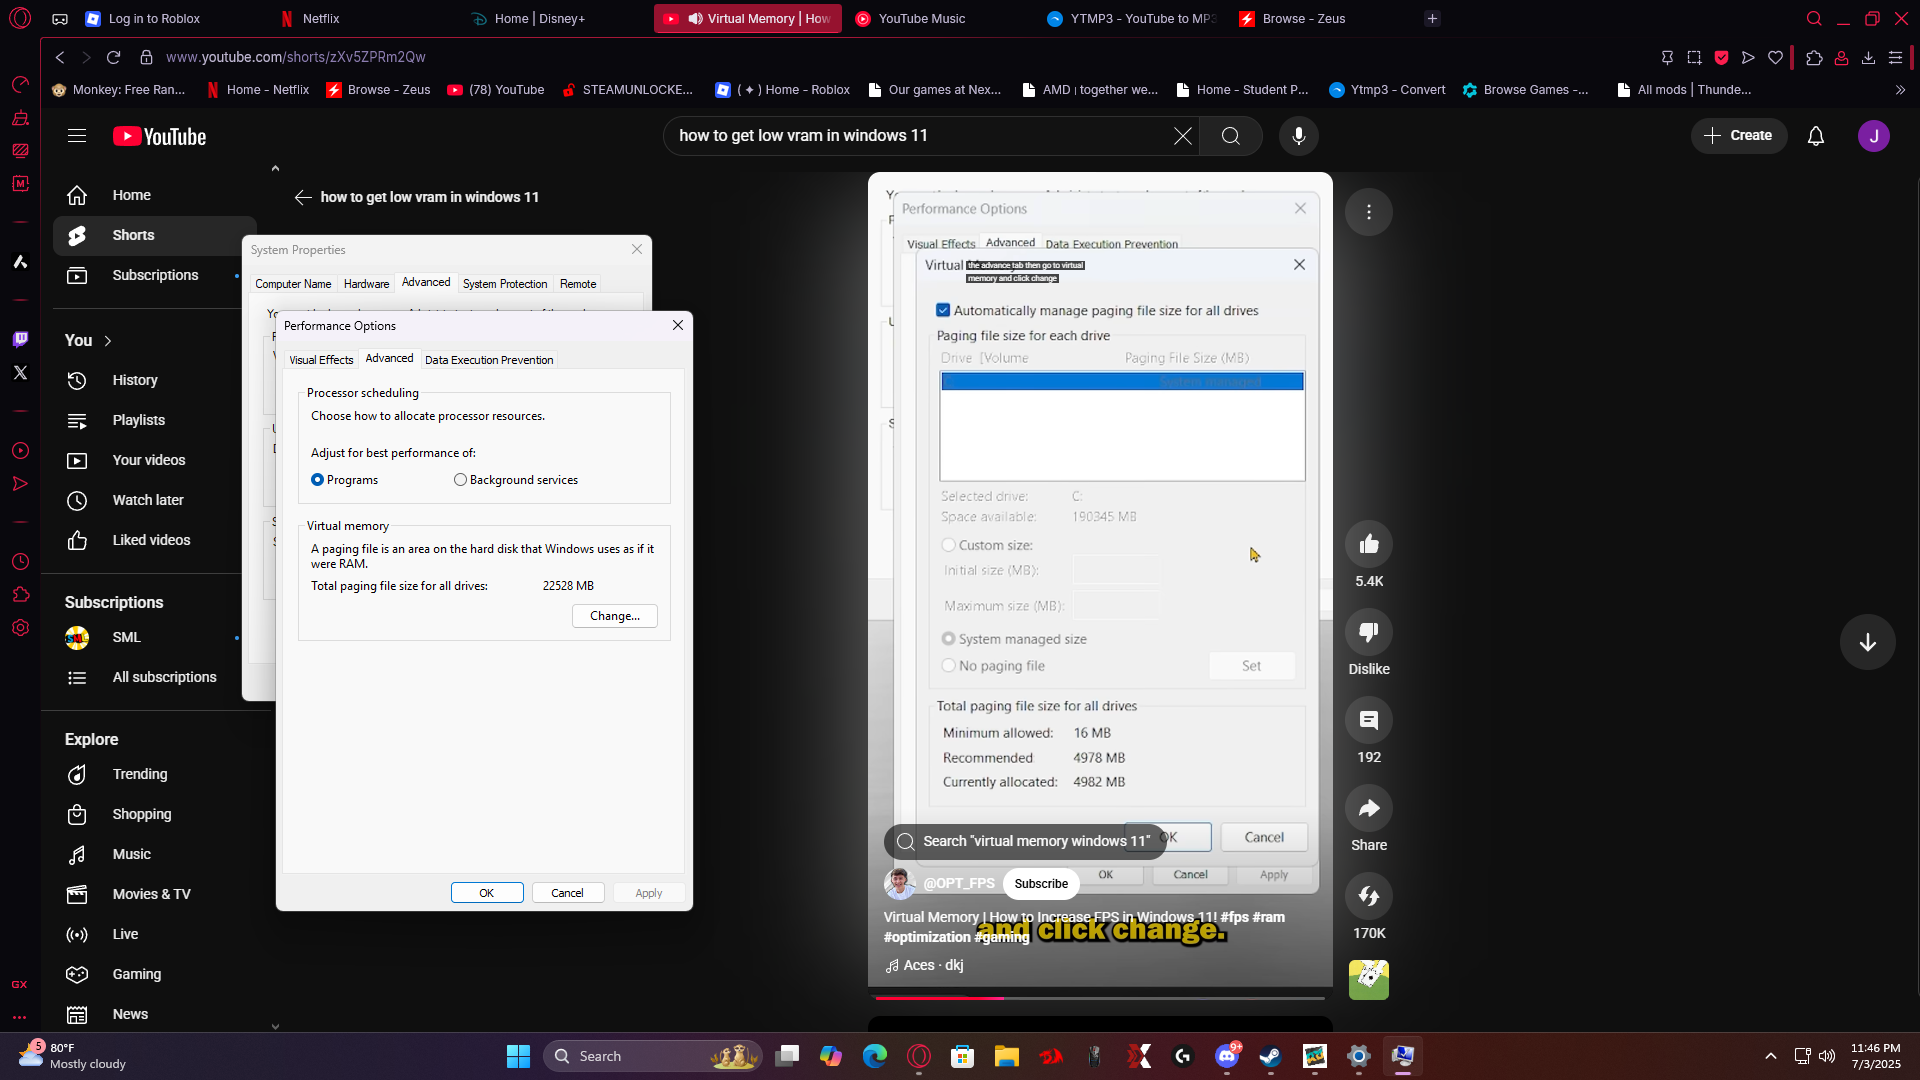Open the Data Execution Prevention tab
The image size is (1920, 1080).
point(488,360)
